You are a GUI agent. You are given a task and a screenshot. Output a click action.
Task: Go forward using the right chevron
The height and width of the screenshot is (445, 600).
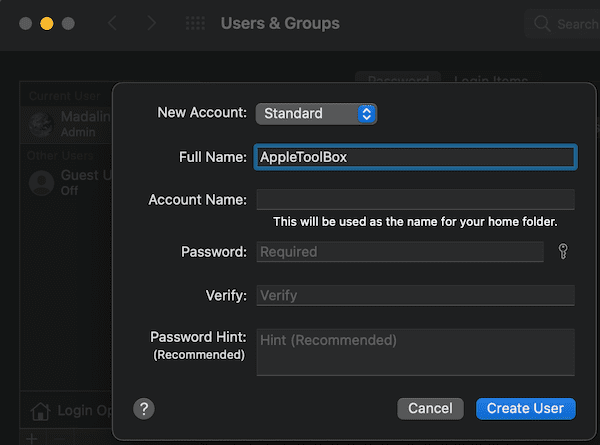coord(151,23)
